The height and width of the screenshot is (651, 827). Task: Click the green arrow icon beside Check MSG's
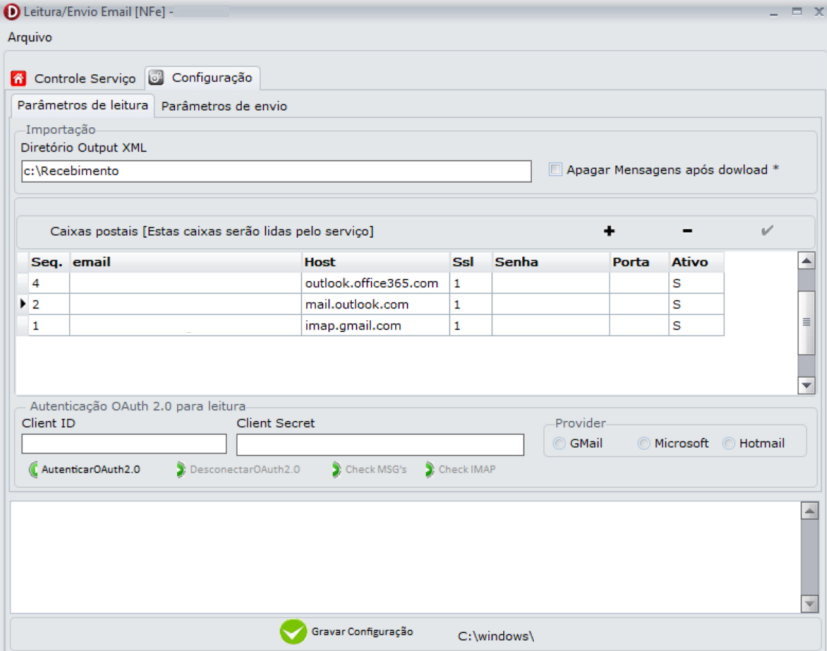click(336, 470)
